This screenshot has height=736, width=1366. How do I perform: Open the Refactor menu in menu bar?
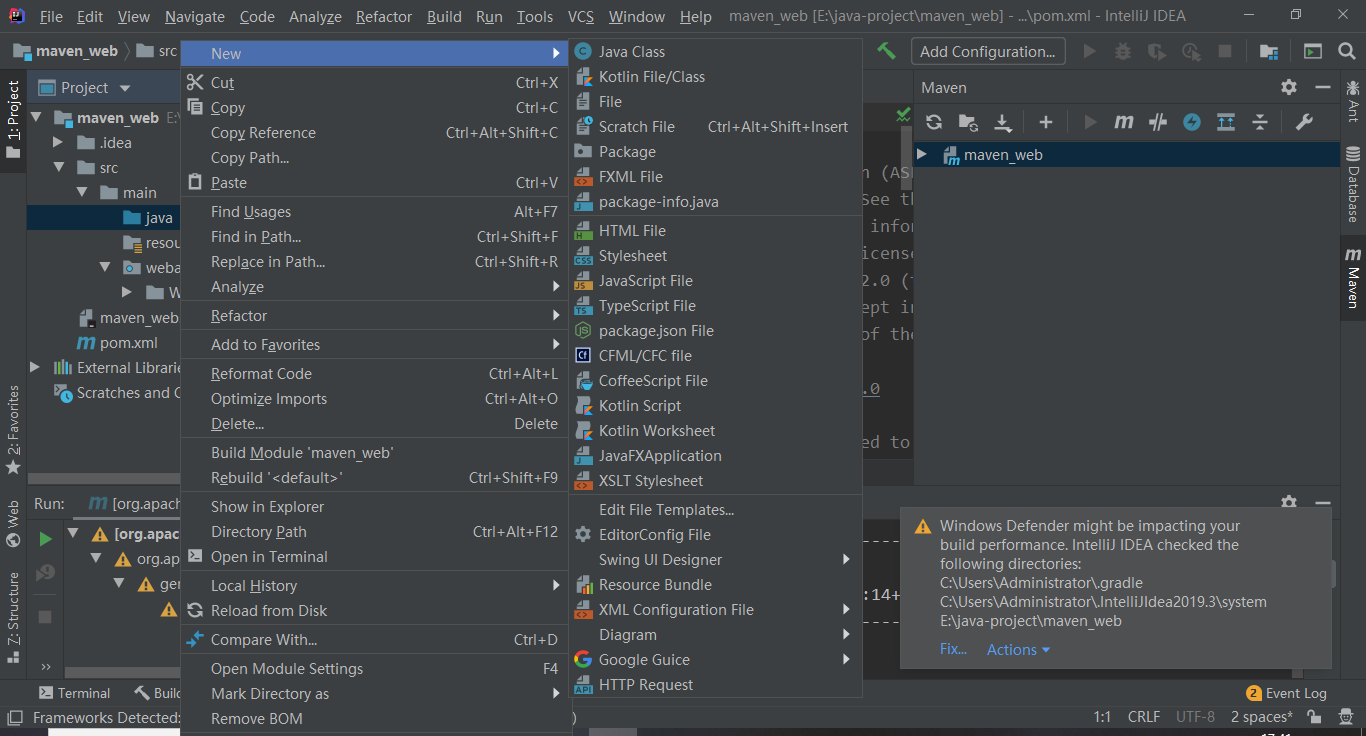(384, 16)
